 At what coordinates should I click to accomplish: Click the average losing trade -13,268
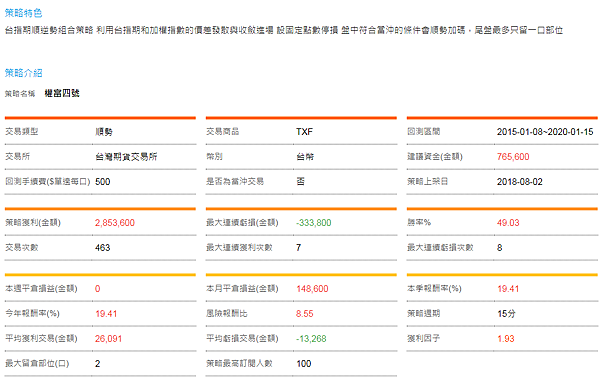[x=311, y=339]
